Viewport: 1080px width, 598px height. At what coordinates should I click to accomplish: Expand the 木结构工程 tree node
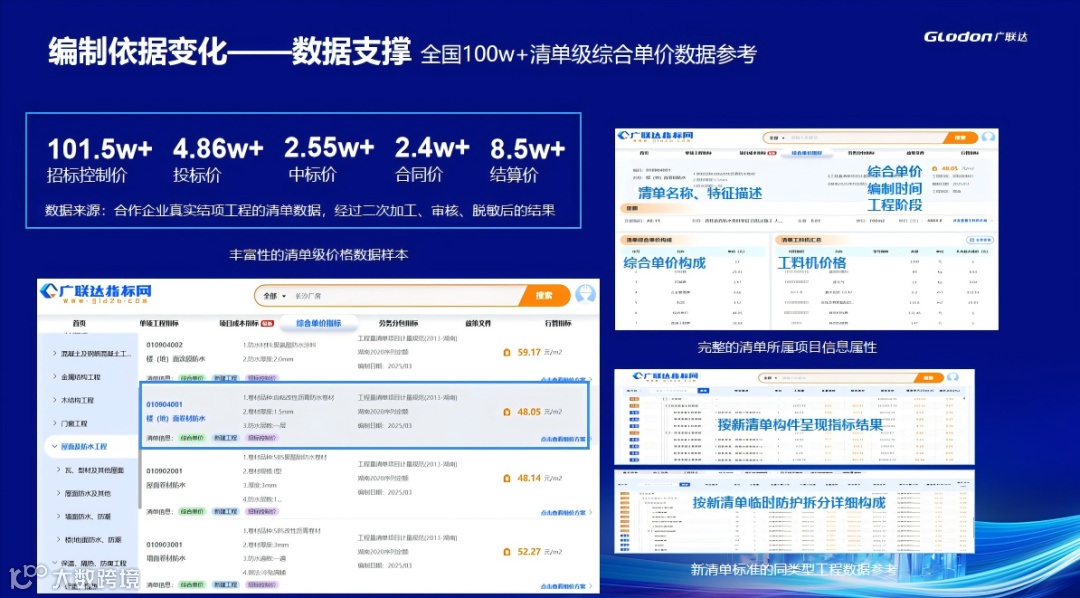coord(56,400)
